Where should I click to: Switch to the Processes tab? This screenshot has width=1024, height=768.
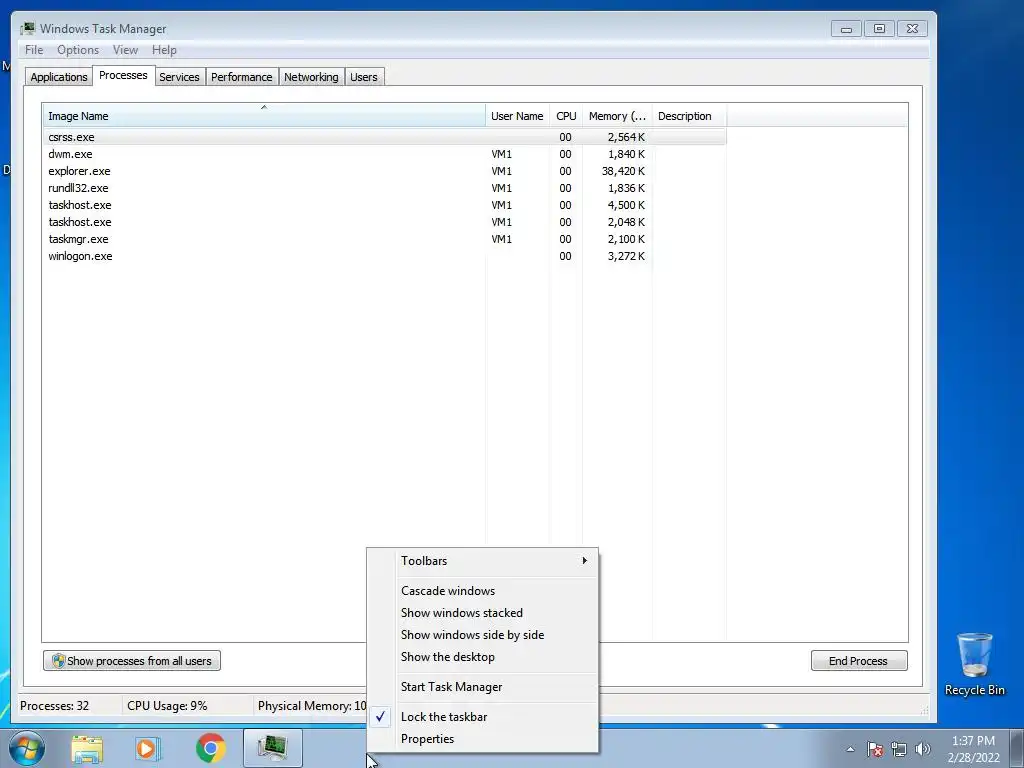(123, 76)
